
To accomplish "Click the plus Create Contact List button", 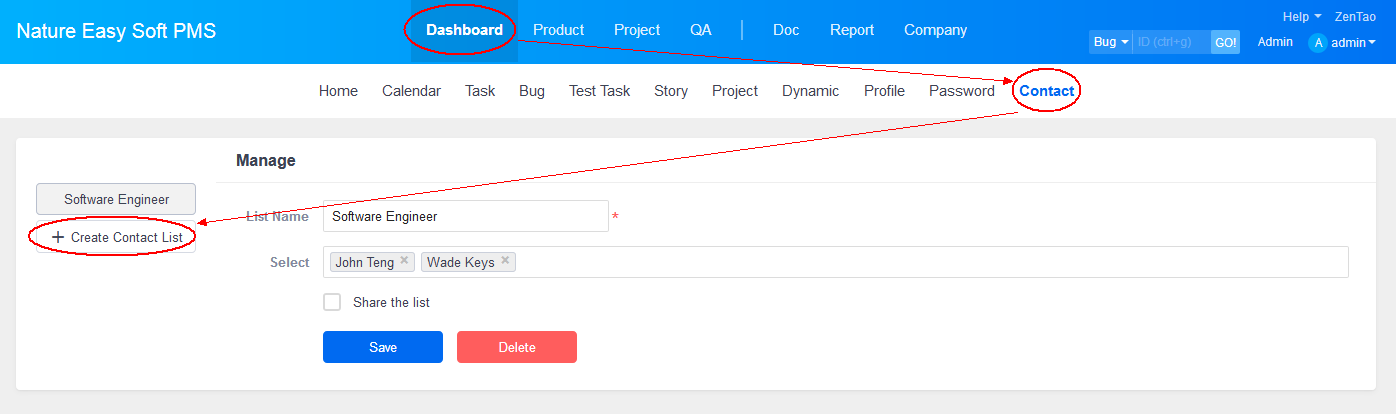I will [x=116, y=238].
